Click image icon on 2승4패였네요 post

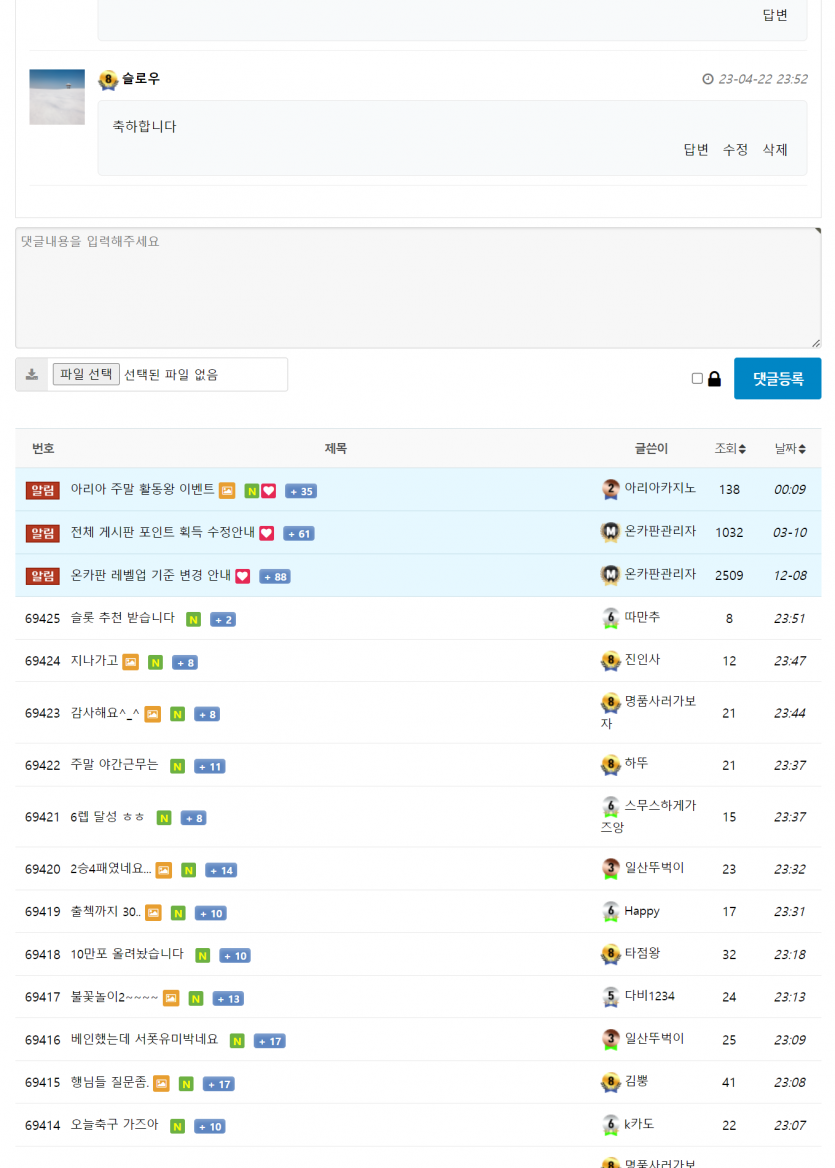click(x=164, y=870)
